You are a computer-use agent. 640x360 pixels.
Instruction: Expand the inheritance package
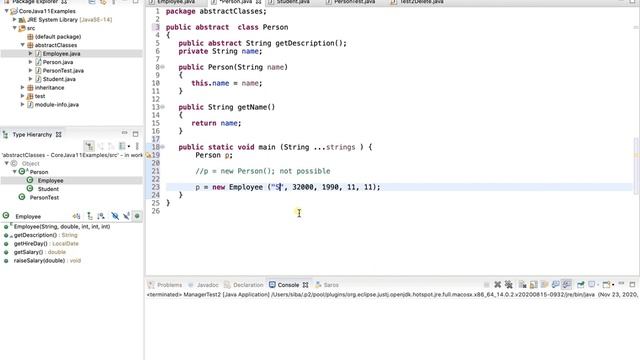pos(23,87)
